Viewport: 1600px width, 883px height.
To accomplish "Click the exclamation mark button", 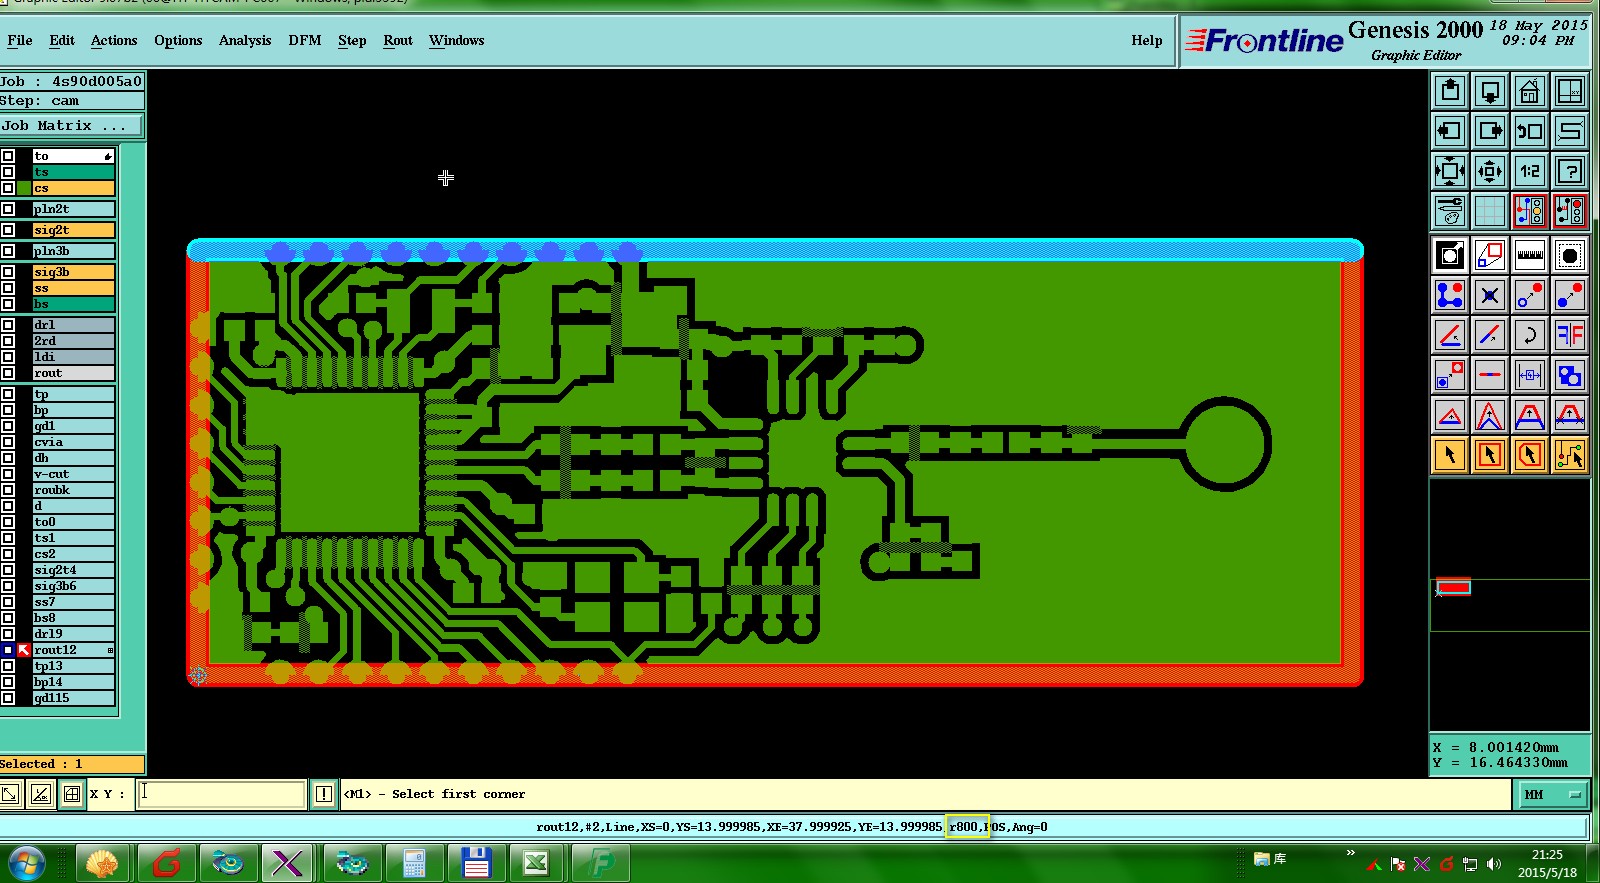I will coord(323,794).
